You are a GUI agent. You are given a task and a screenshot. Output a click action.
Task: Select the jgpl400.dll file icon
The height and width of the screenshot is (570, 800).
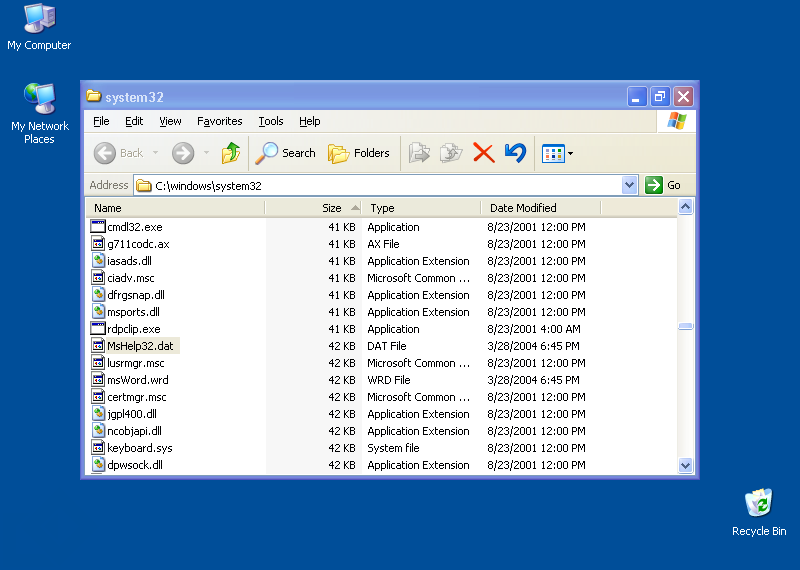(x=97, y=414)
